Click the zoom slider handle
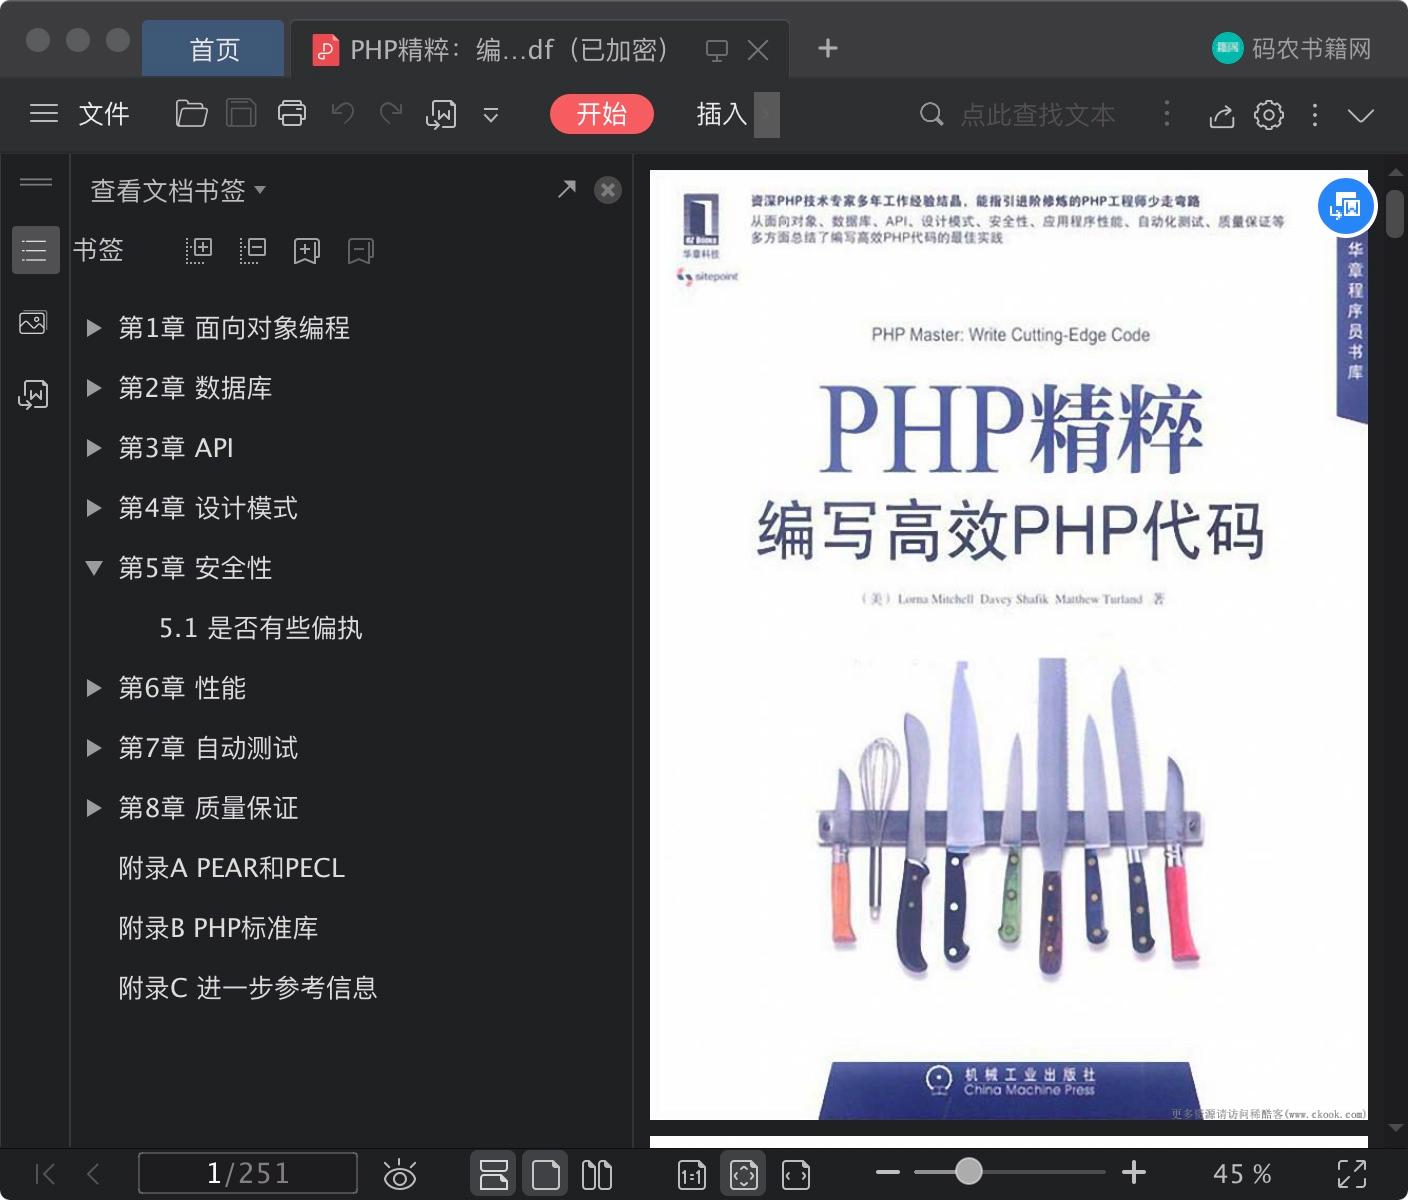The width and height of the screenshot is (1408, 1200). pyautogui.click(x=968, y=1171)
